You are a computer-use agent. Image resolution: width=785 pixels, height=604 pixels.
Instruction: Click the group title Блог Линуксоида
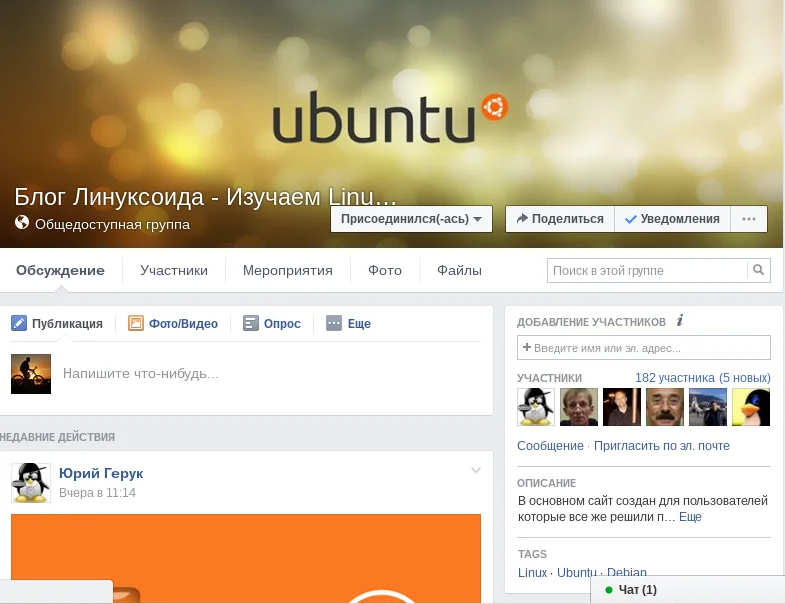click(205, 197)
